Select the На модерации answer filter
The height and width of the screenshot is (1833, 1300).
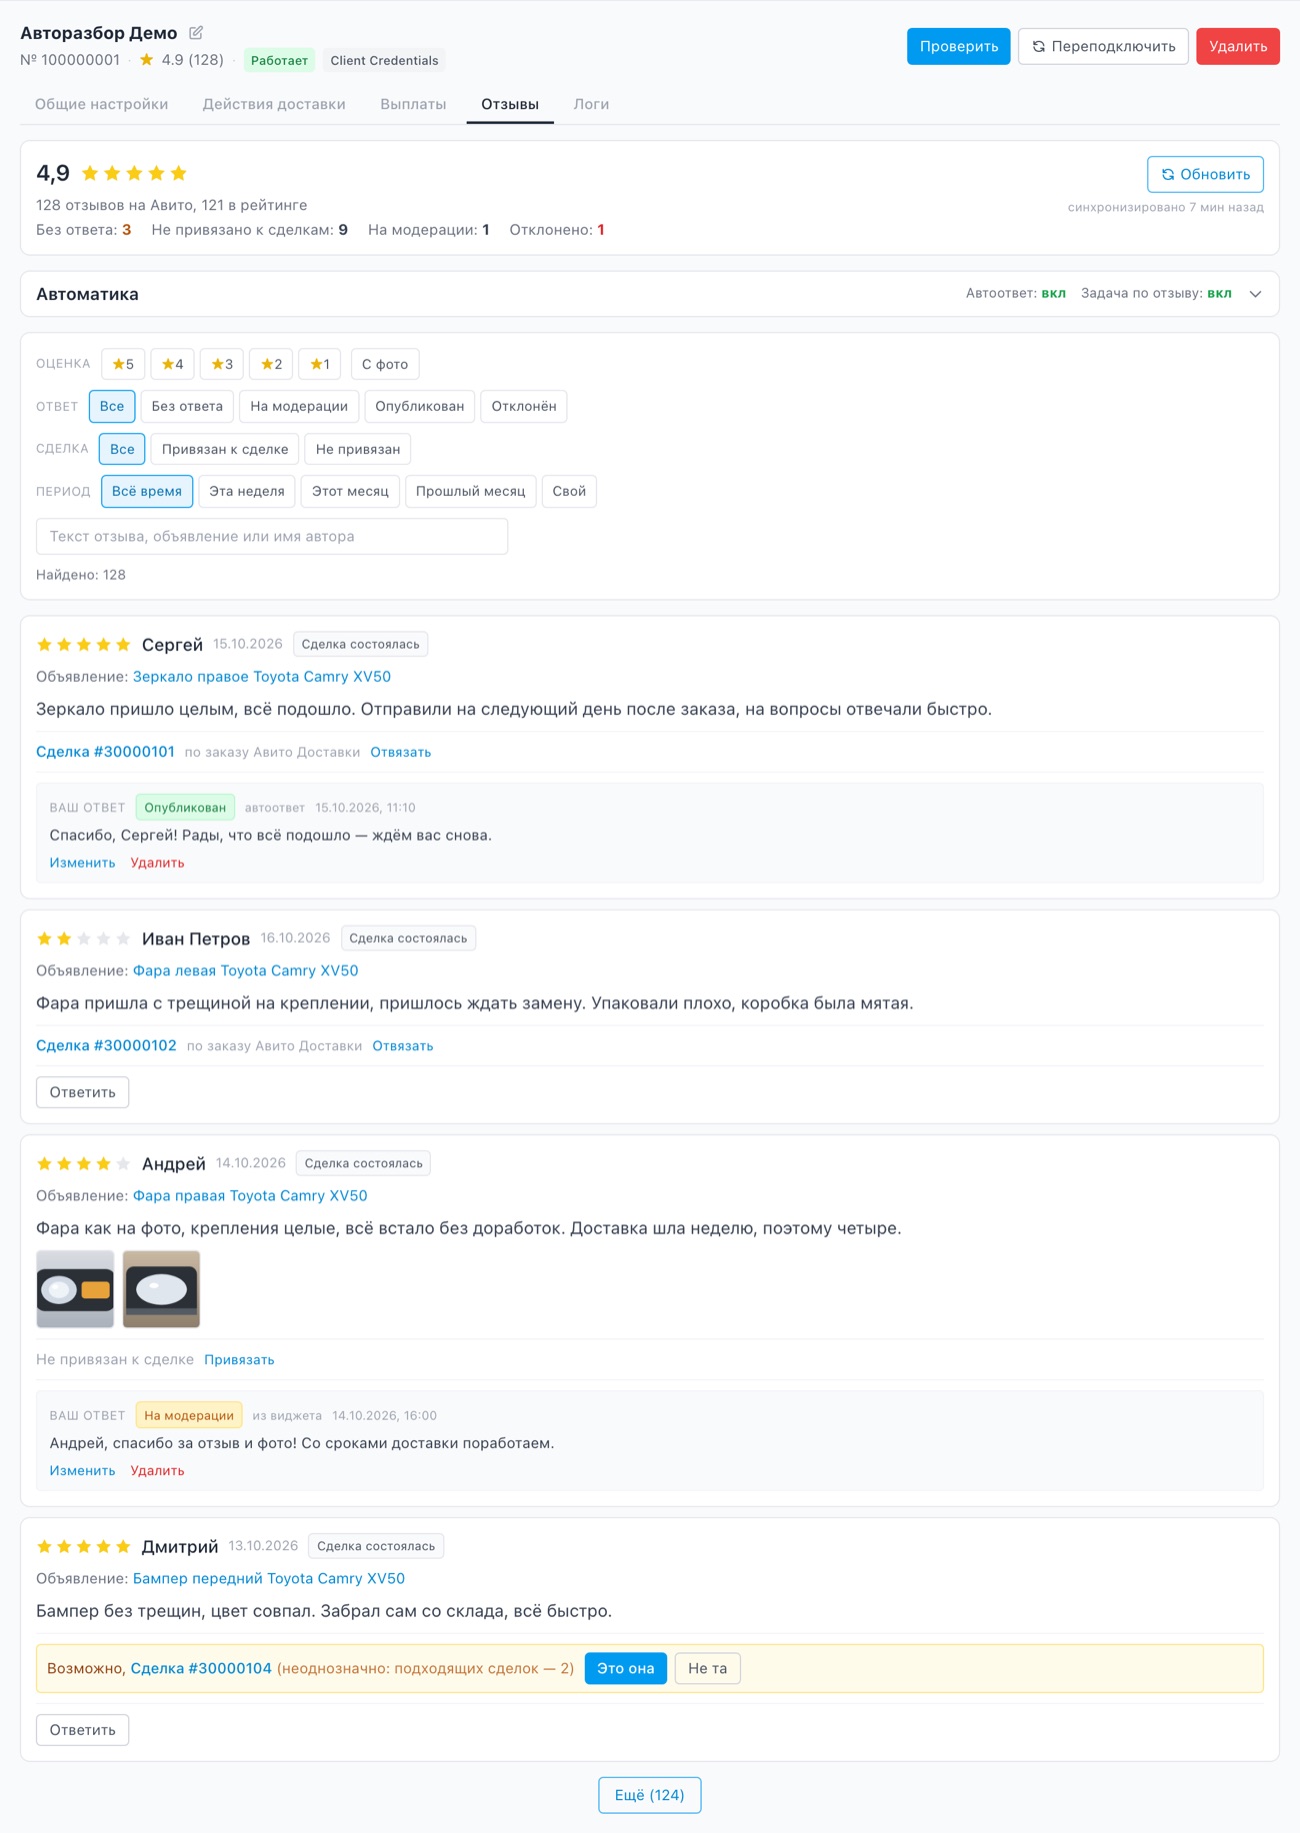coord(299,406)
